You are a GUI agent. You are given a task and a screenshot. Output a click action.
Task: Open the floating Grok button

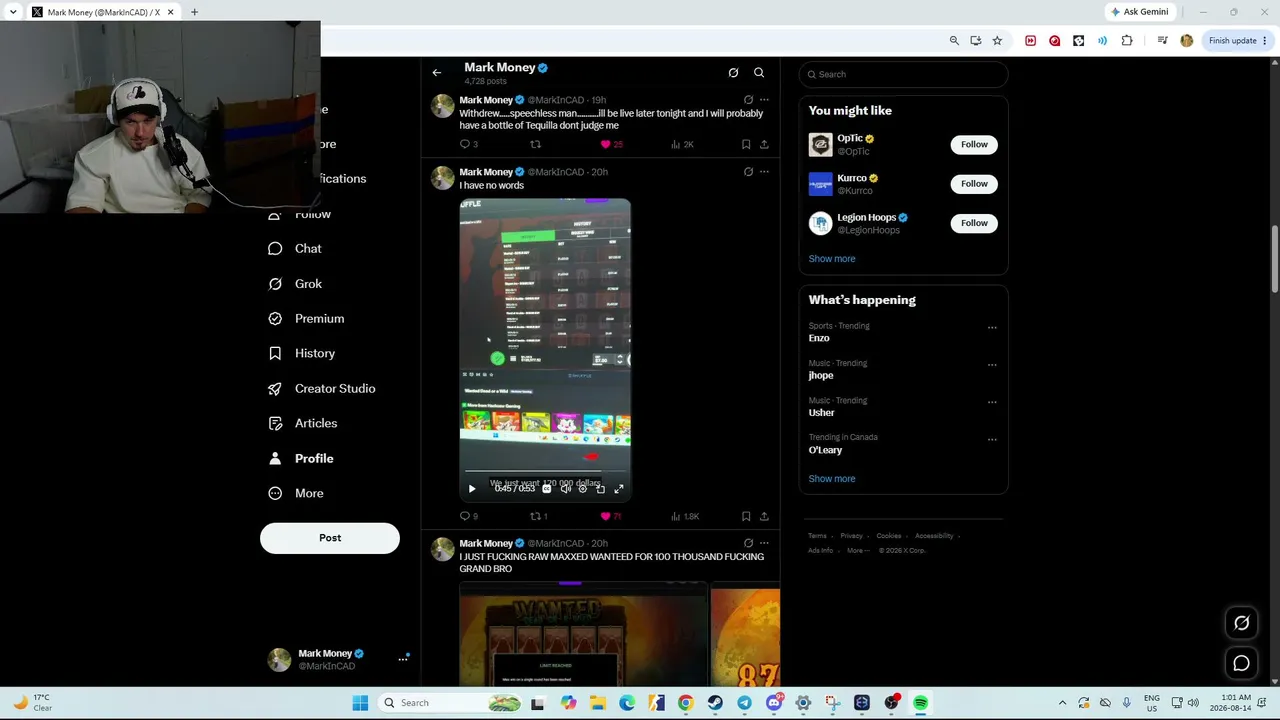(x=1241, y=623)
